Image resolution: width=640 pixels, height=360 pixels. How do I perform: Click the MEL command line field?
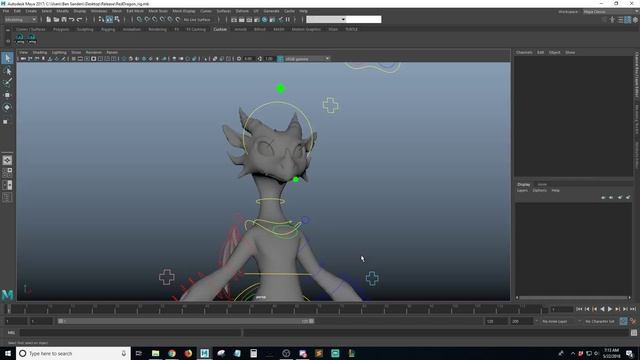(130, 333)
